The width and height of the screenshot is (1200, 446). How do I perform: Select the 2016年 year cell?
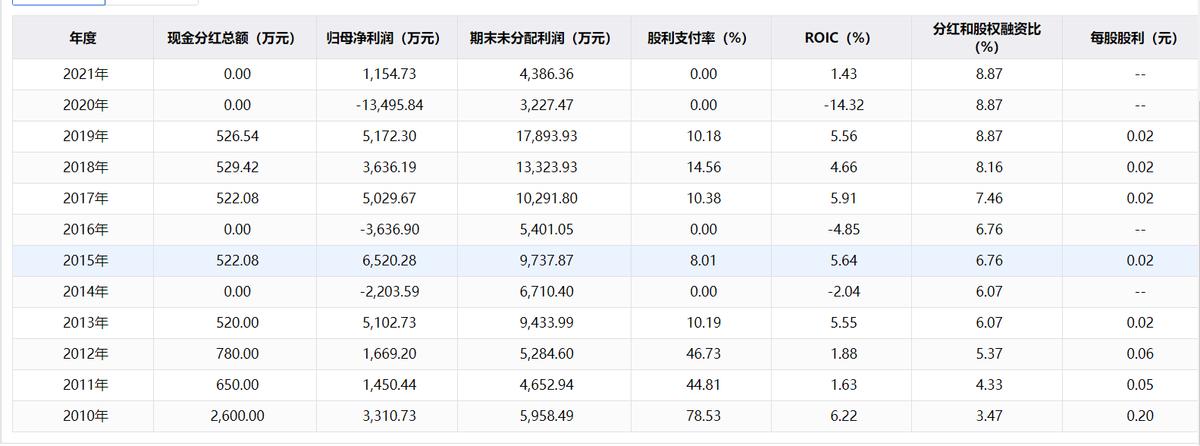click(85, 229)
